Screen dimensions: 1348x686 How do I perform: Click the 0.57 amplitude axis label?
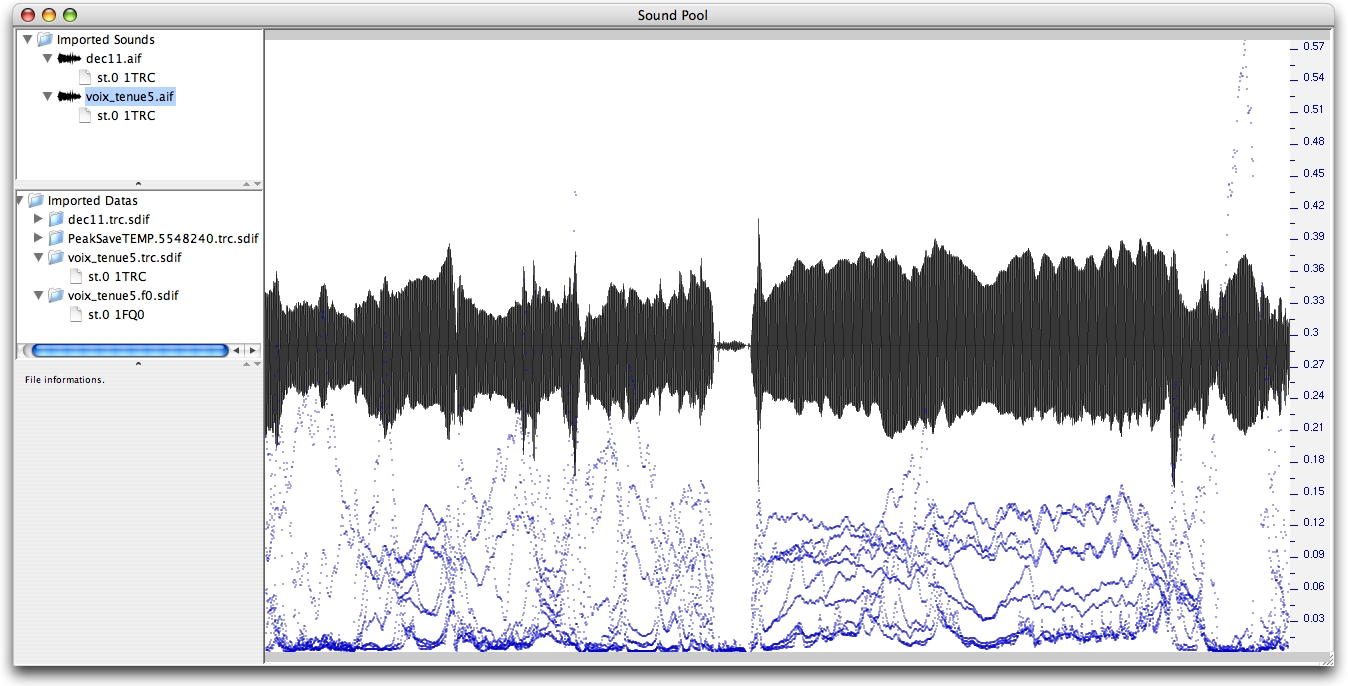(x=1313, y=46)
